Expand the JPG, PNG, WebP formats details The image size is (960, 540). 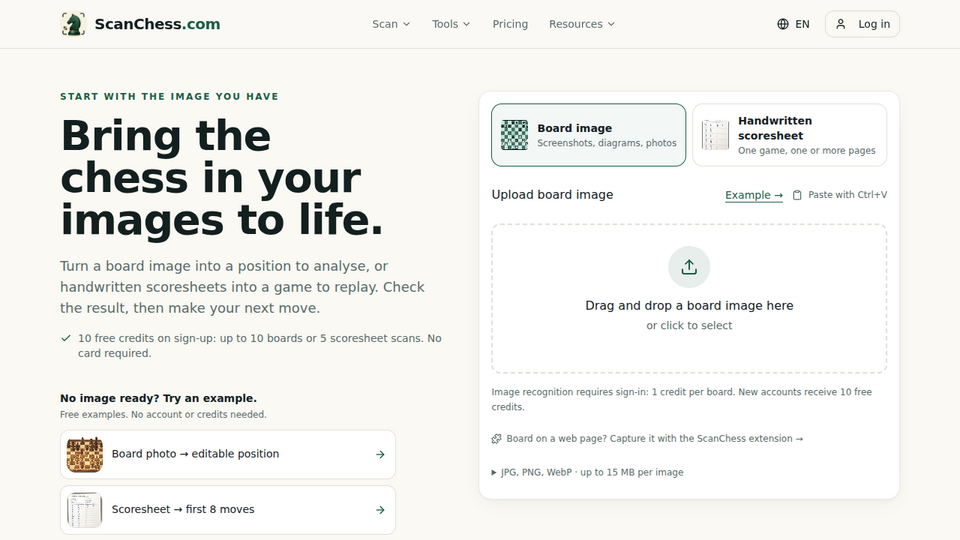(588, 472)
